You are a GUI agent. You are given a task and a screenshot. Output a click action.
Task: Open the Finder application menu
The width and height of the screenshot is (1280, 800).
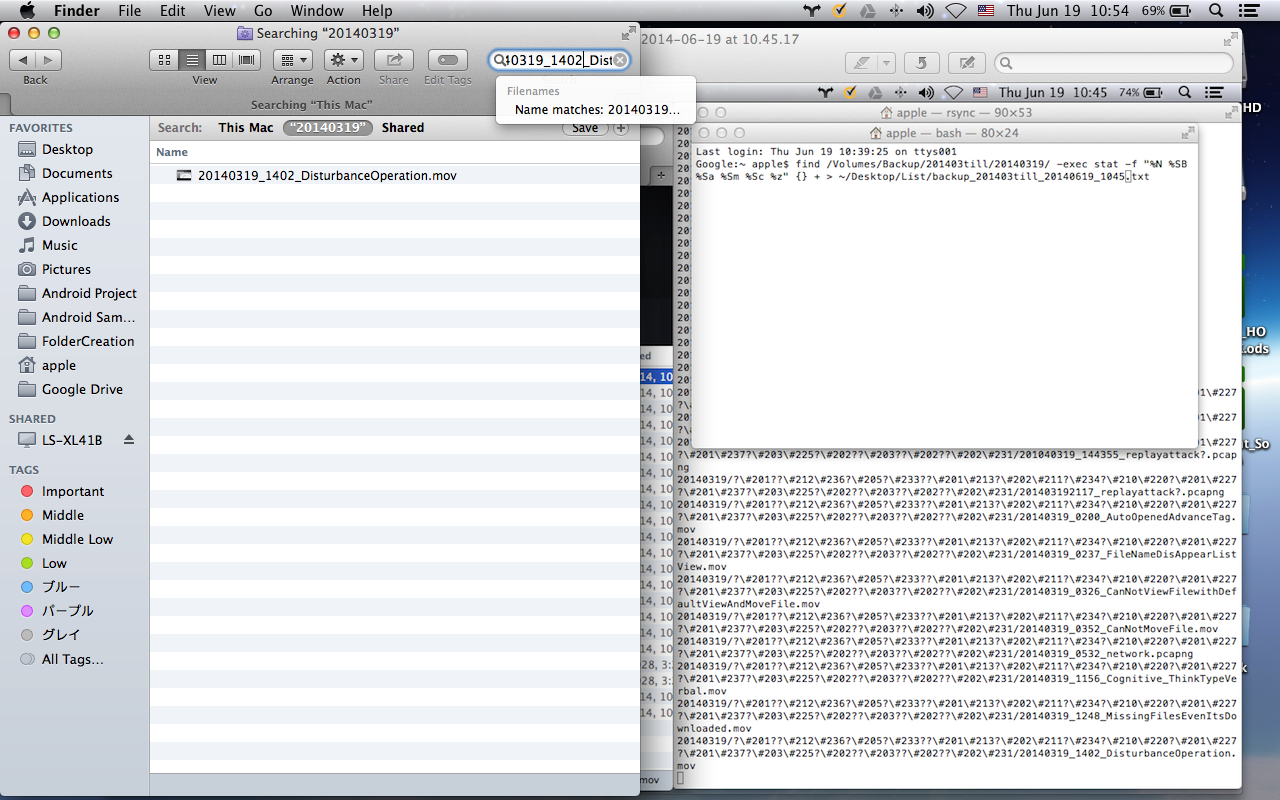point(76,11)
